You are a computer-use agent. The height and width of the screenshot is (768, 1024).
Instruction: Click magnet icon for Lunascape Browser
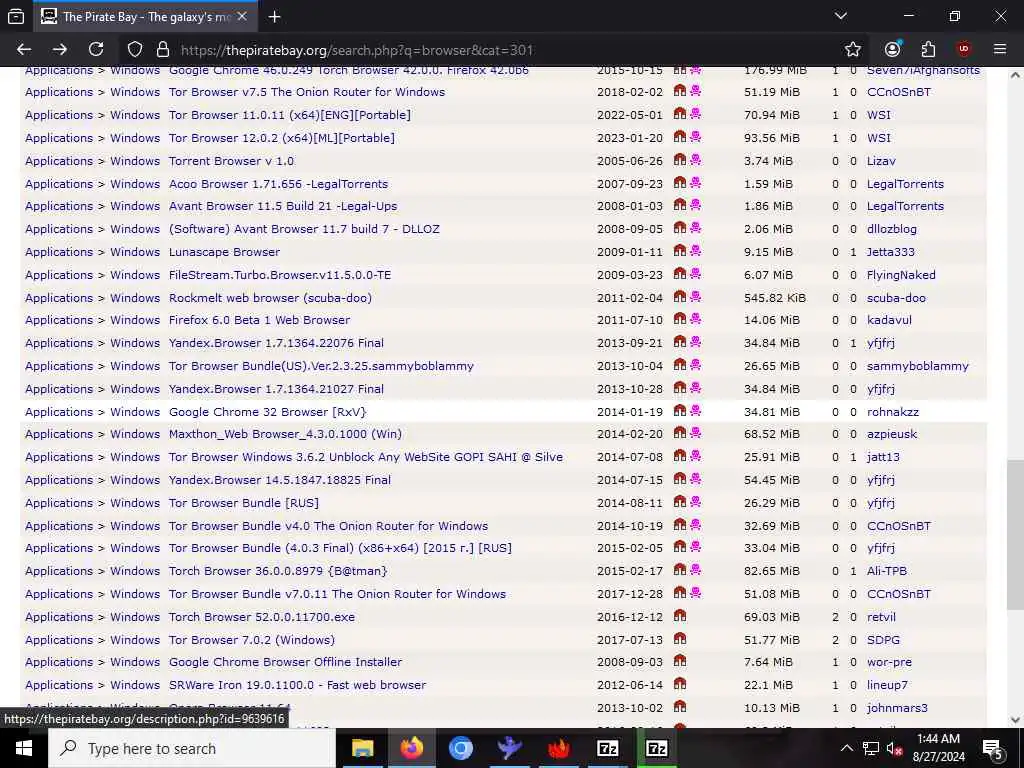680,251
